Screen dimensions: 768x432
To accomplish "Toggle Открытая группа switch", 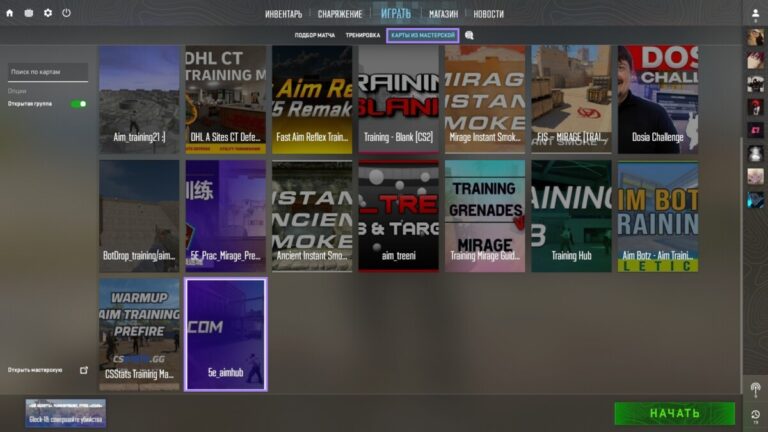I will point(78,104).
